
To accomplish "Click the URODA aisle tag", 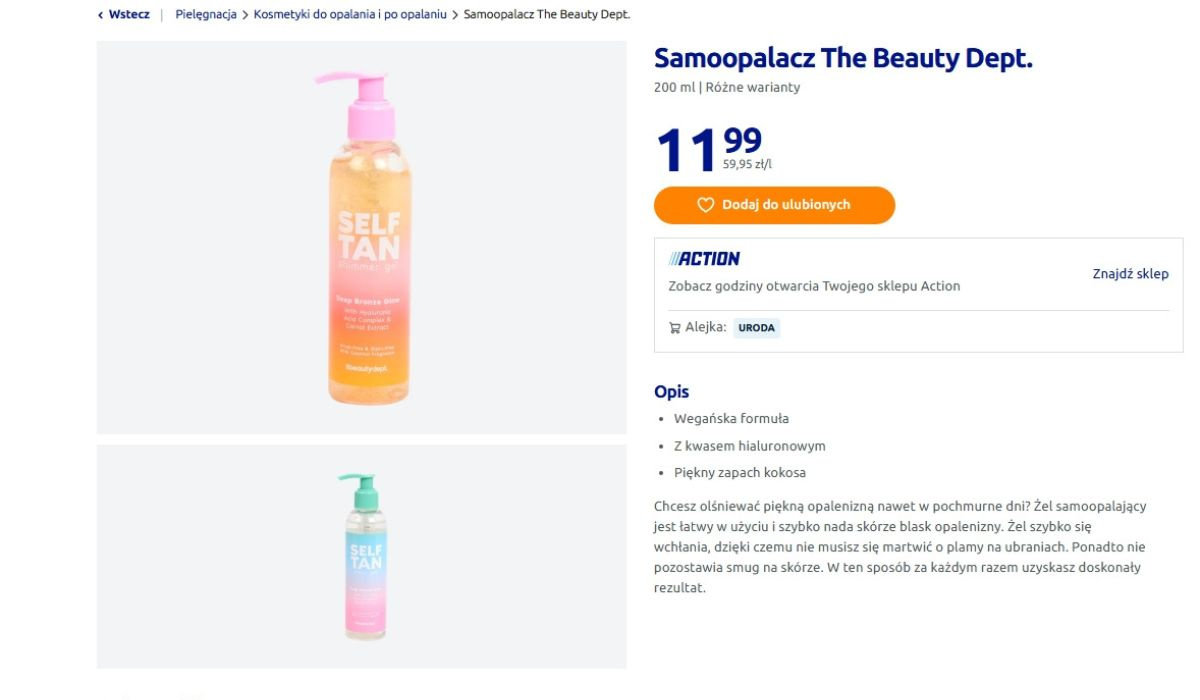I will click(x=756, y=327).
